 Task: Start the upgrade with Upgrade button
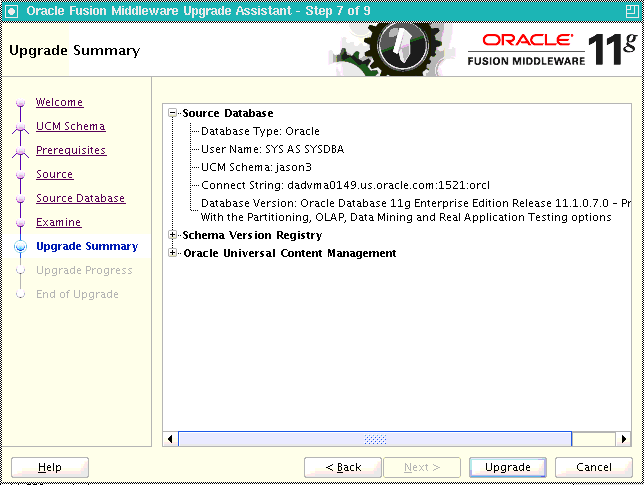[508, 467]
